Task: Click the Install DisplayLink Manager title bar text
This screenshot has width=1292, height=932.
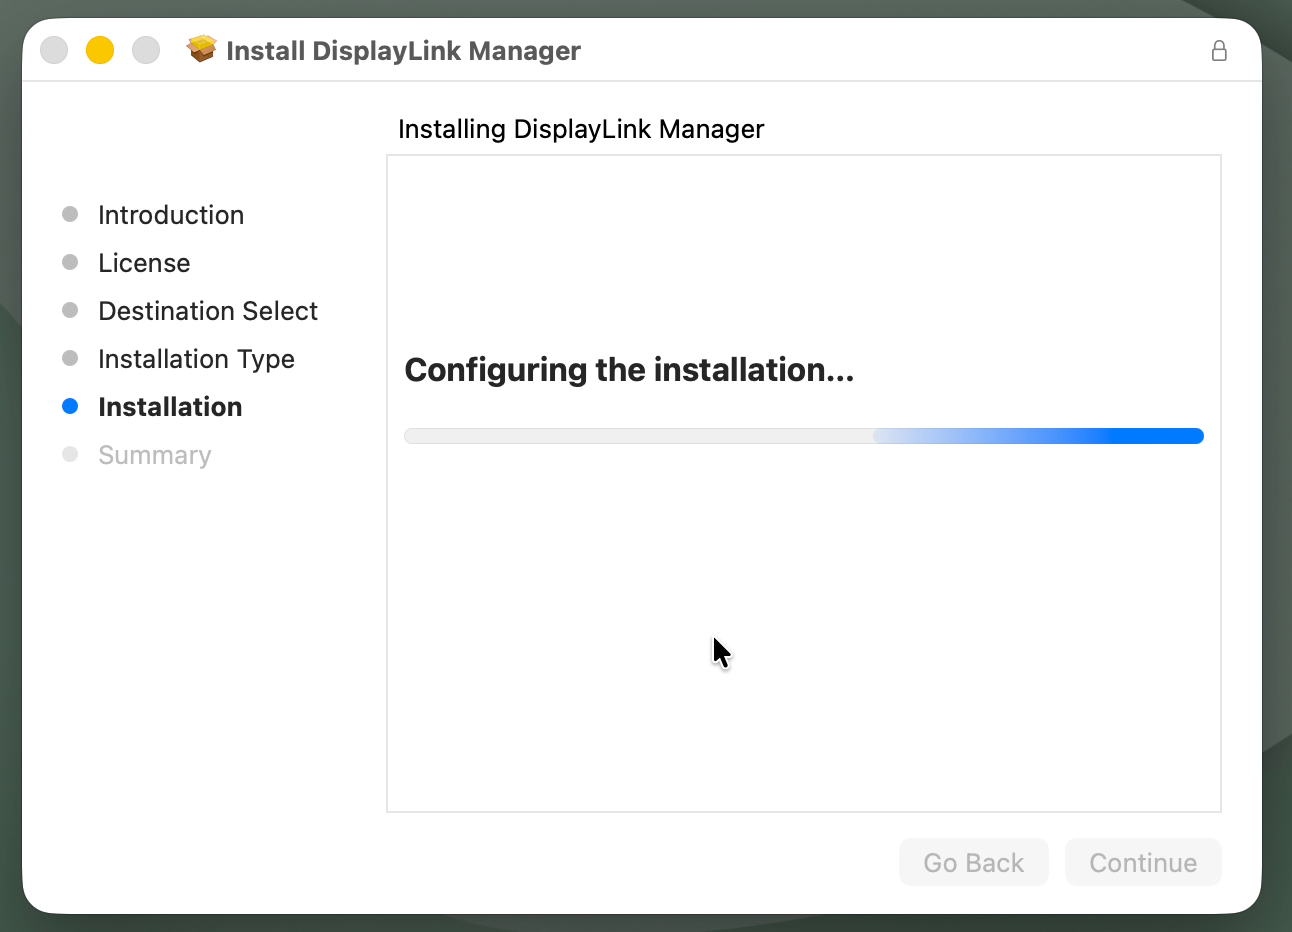Action: tap(403, 50)
